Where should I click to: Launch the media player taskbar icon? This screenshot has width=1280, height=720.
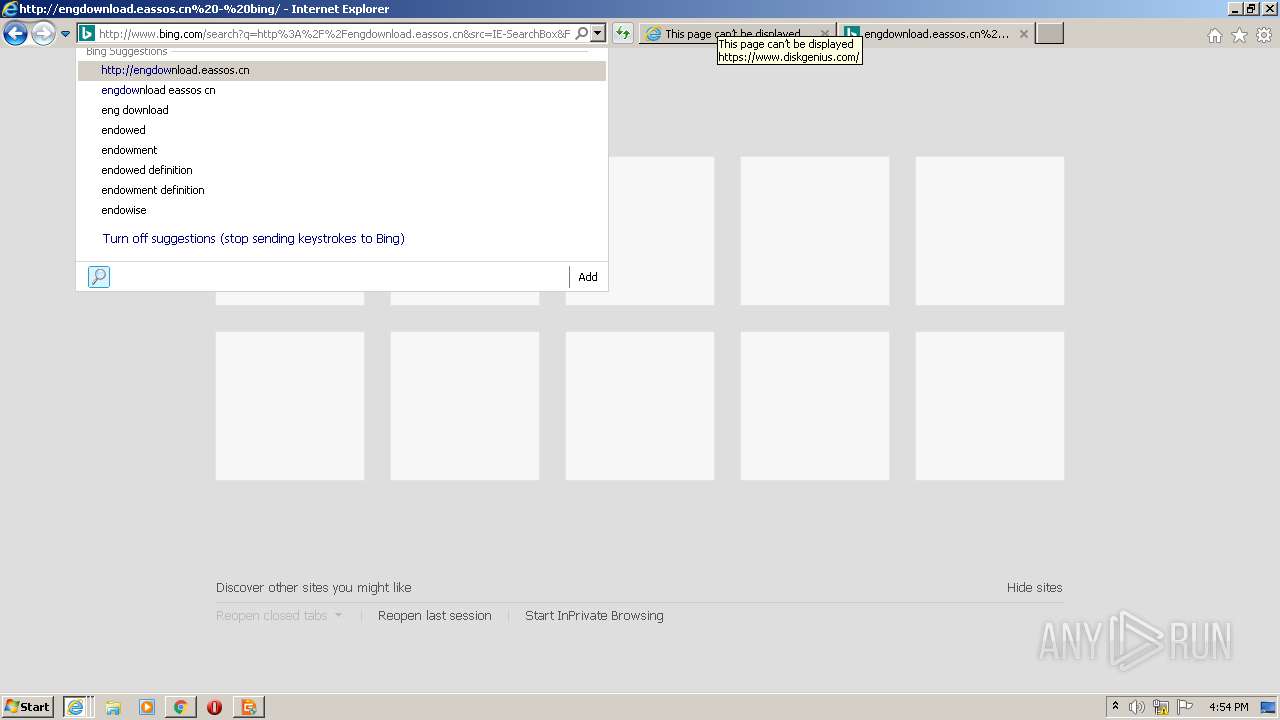point(147,707)
